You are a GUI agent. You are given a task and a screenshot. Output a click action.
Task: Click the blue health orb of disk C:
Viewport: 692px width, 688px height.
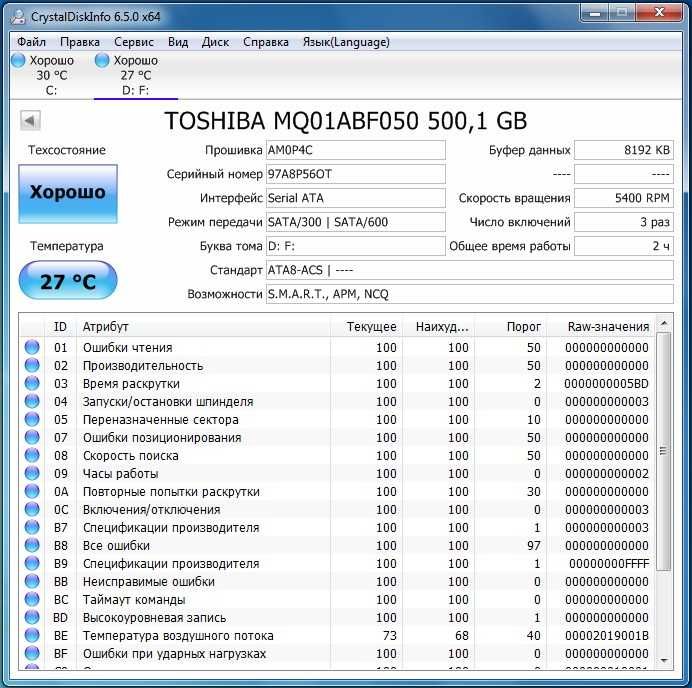click(x=18, y=60)
